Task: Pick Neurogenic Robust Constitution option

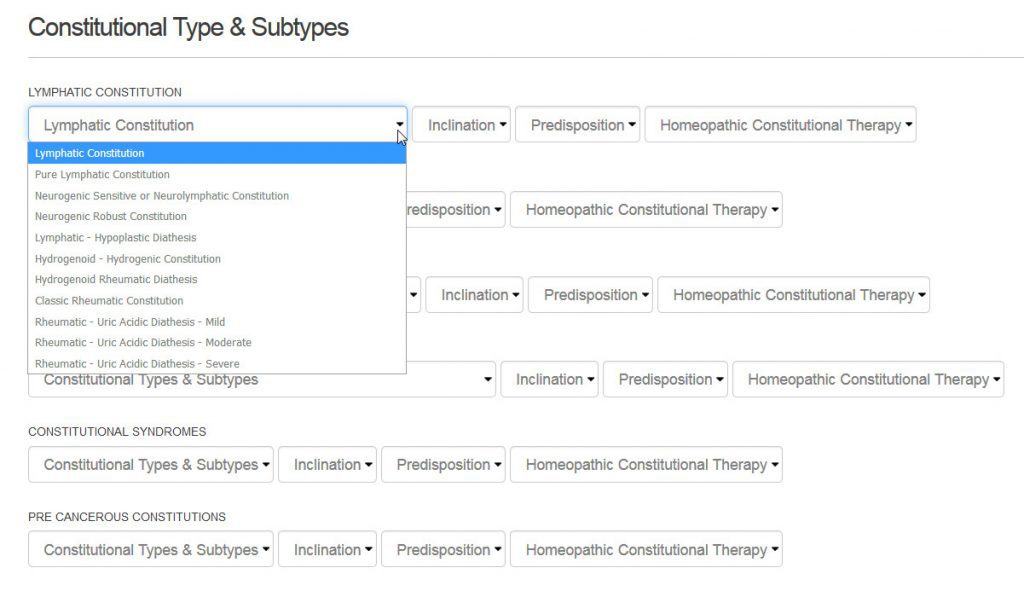Action: [217, 216]
